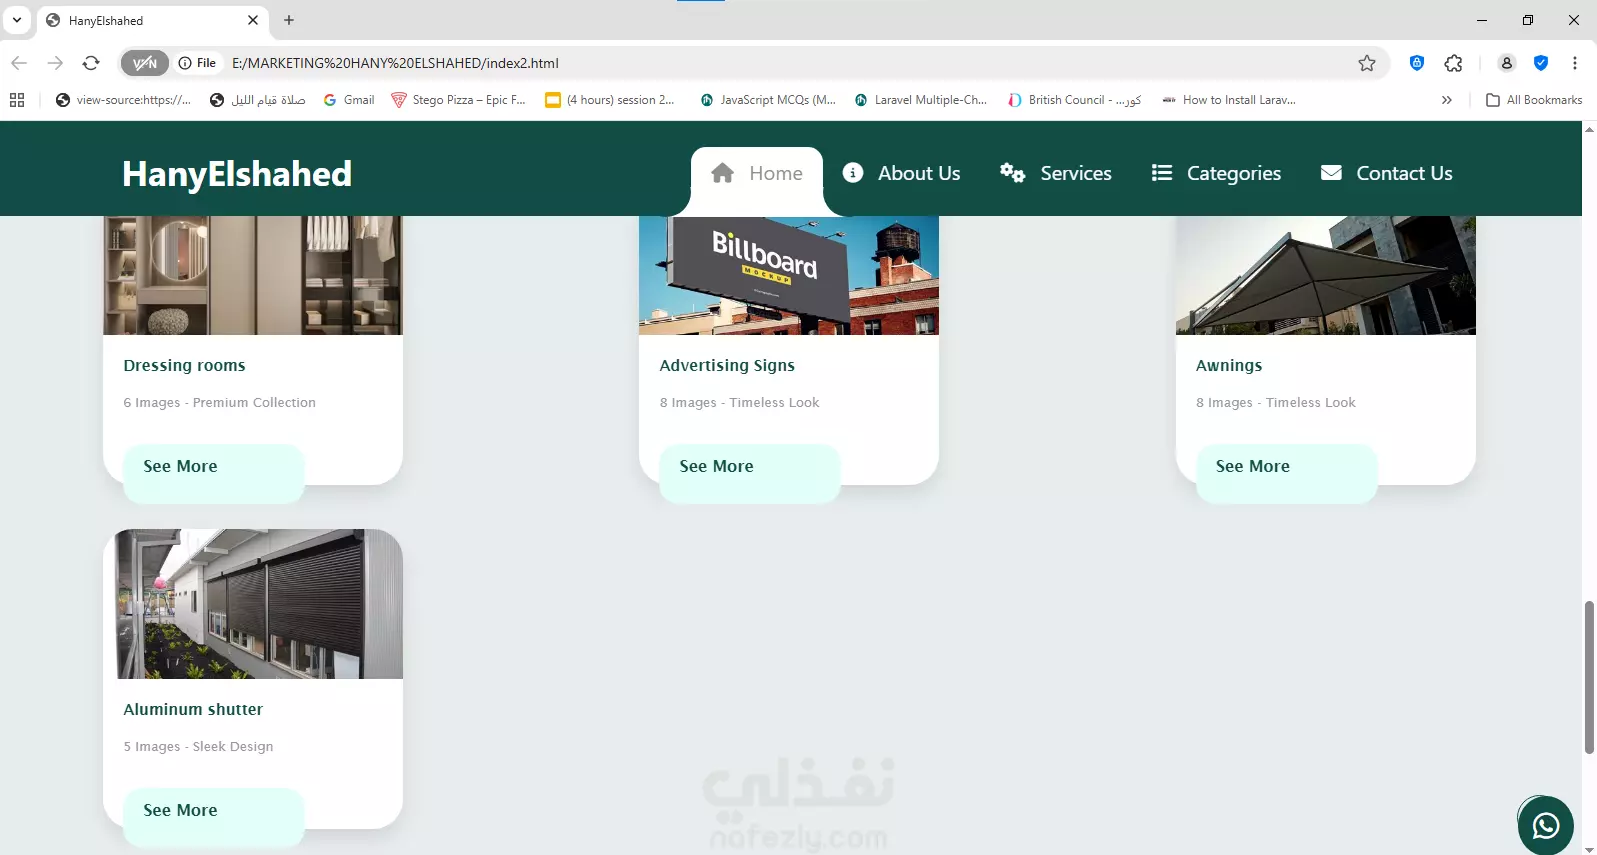Click the Categories list icon

[1161, 173]
